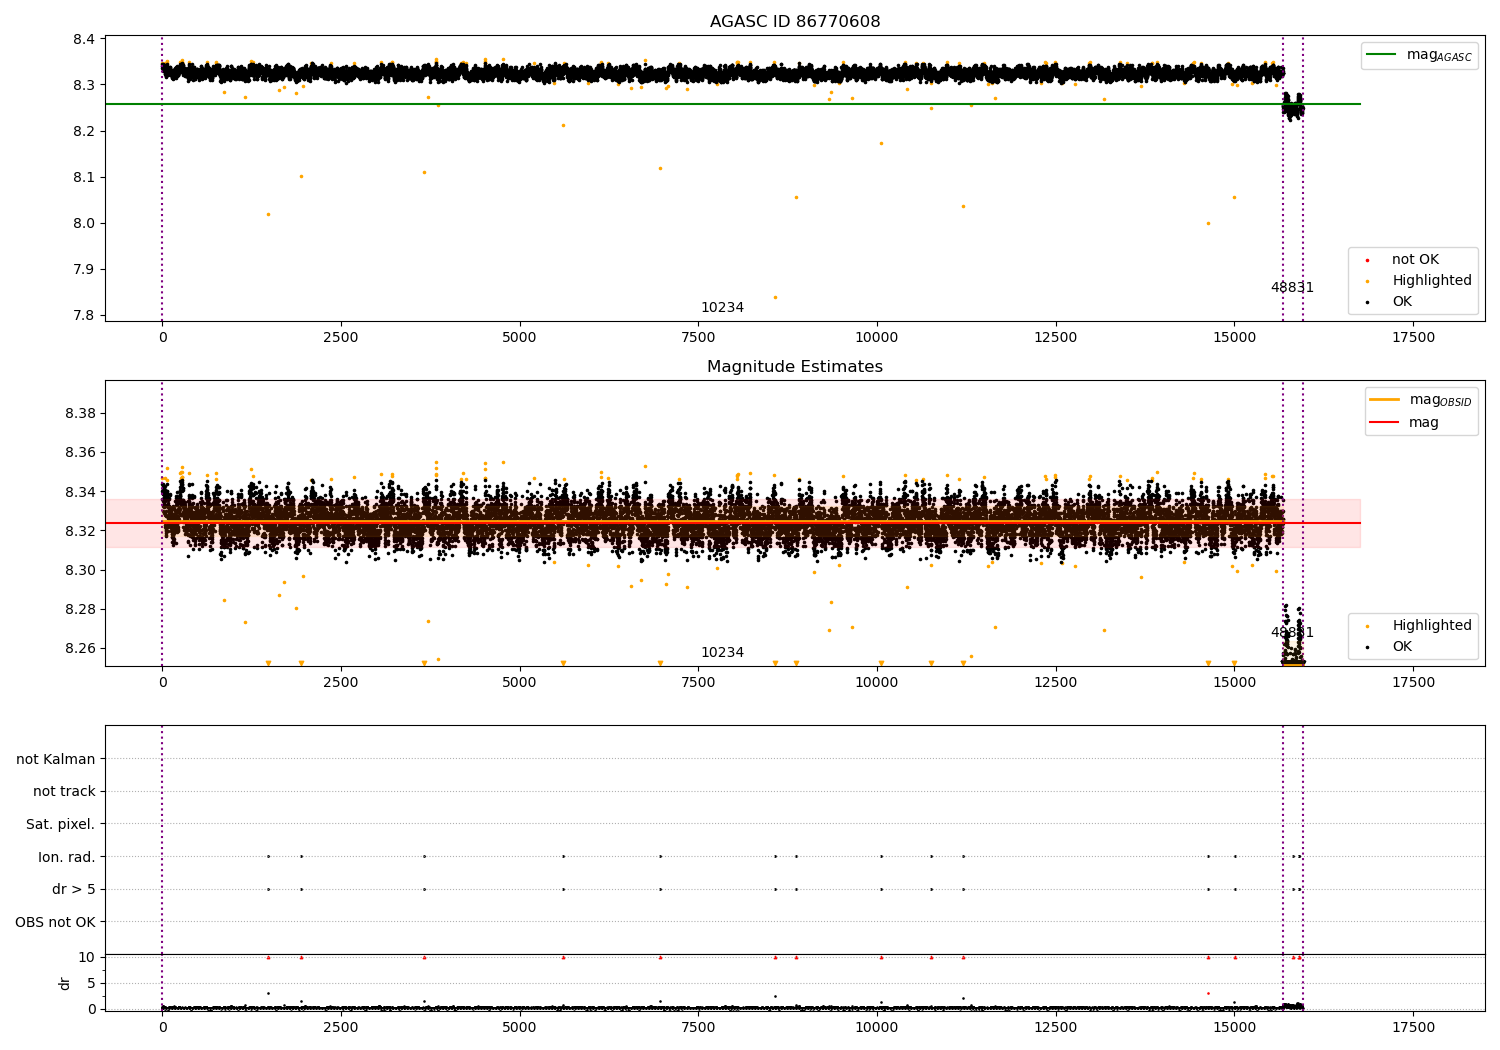
Task: Click the 48831 annotation in the AGASC ID plot
Action: (x=1292, y=287)
